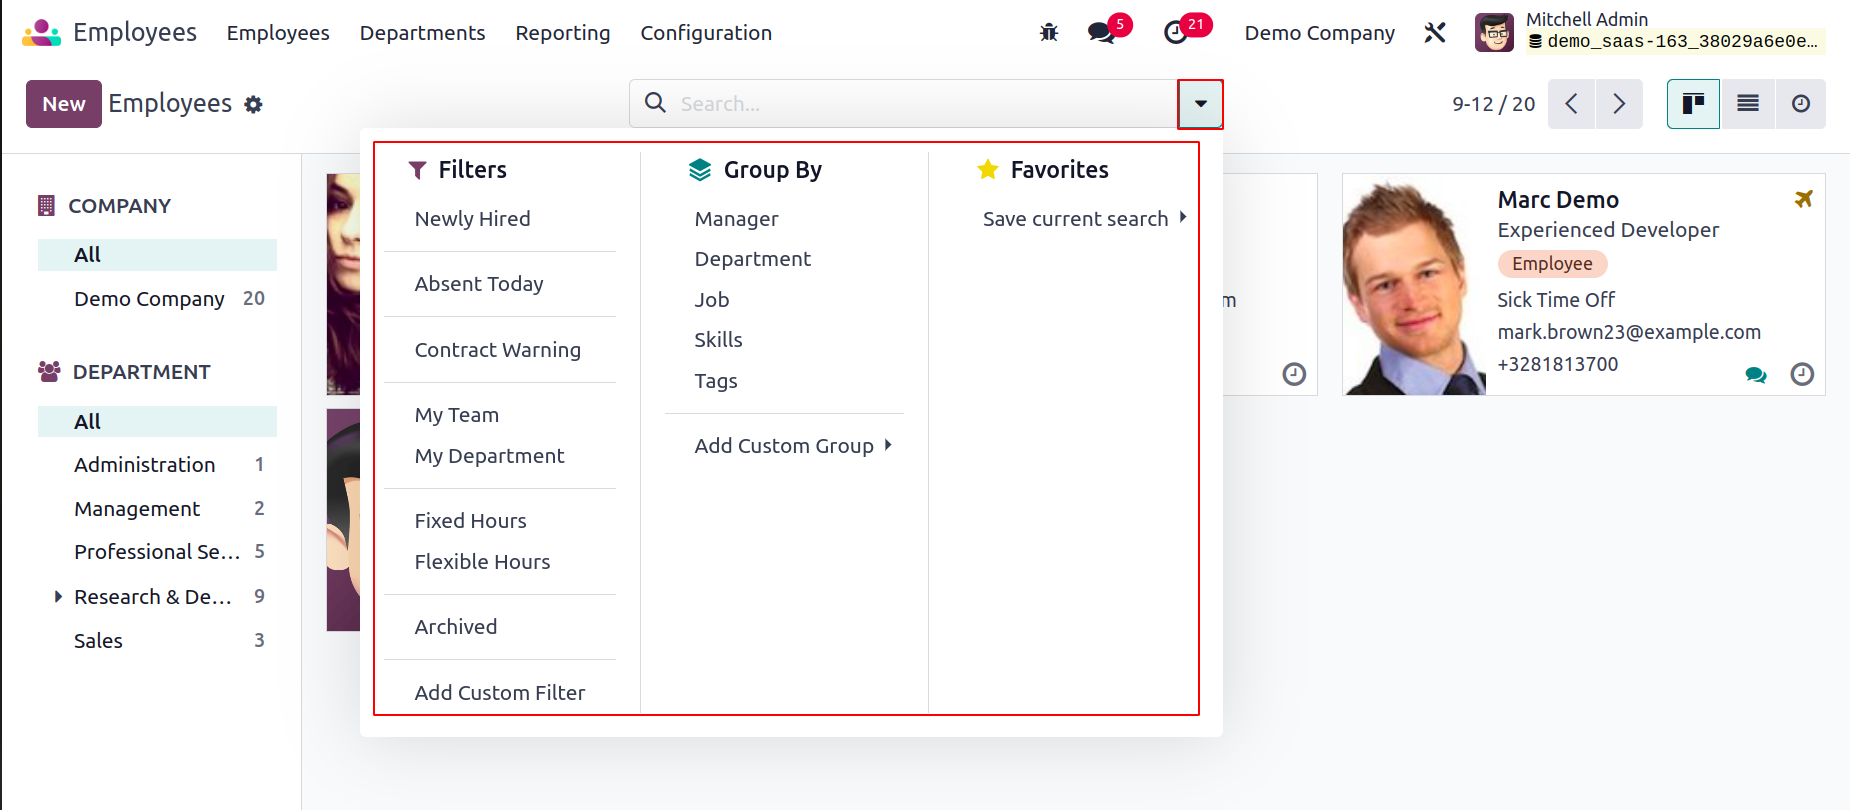Open the conversations chat icon
1850x810 pixels.
(1102, 32)
